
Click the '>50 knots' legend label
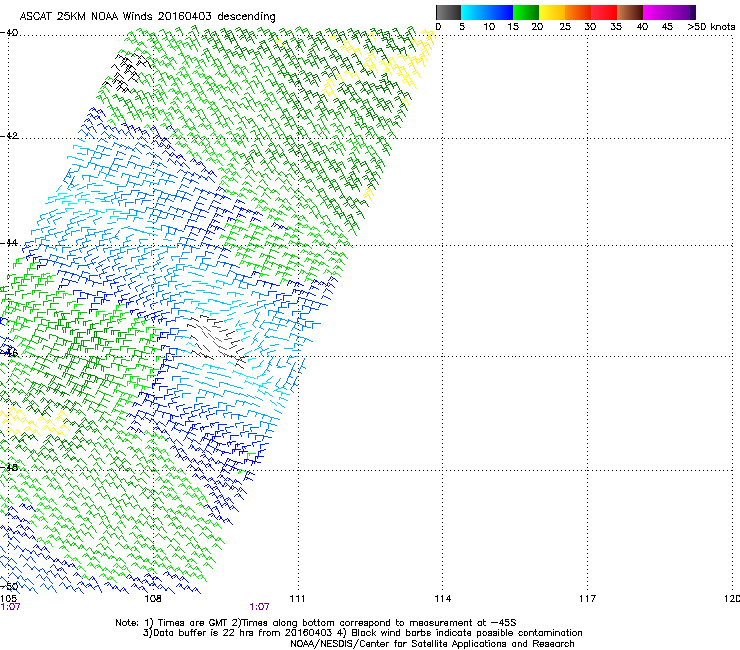(x=711, y=27)
